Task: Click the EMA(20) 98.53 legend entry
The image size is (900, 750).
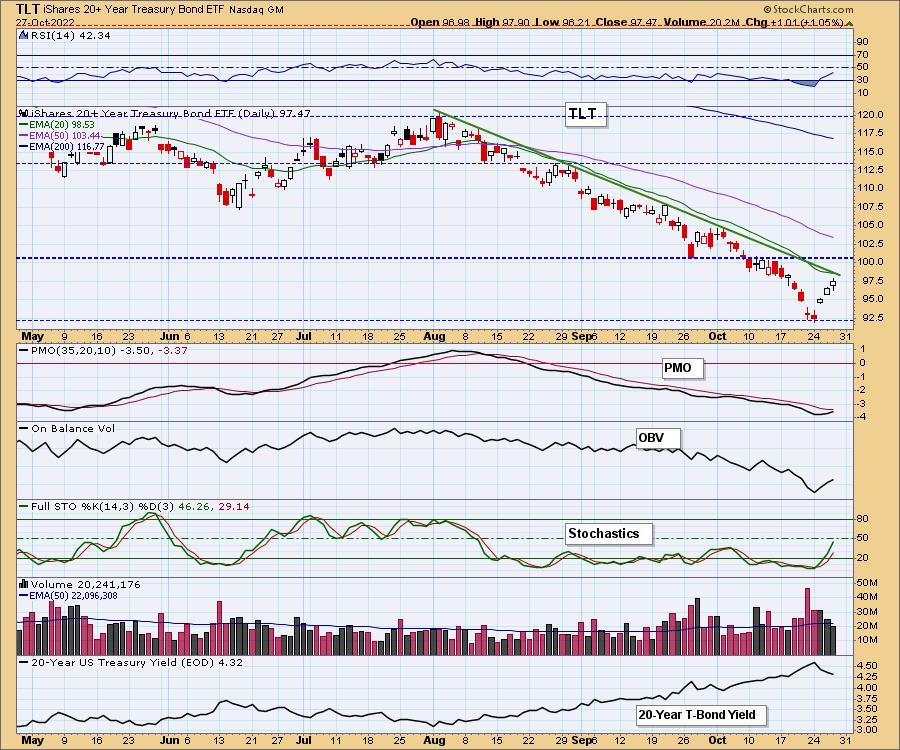Action: [61, 125]
